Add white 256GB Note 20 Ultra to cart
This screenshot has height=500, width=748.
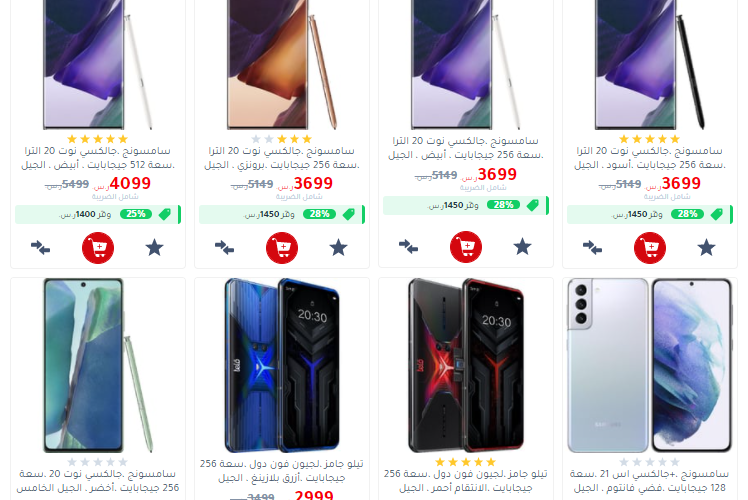coord(466,247)
